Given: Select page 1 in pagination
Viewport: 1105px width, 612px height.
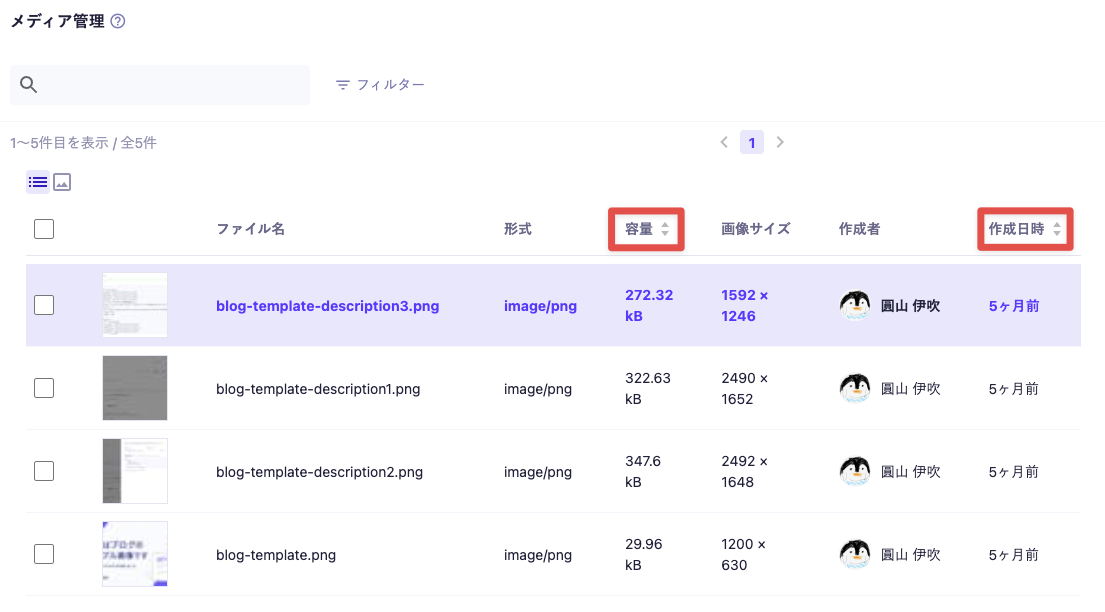Looking at the screenshot, I should [752, 142].
